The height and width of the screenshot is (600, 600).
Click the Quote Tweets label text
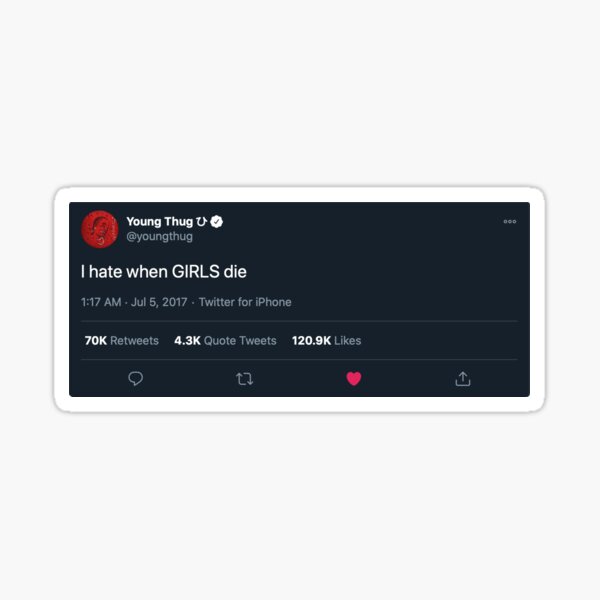point(240,341)
